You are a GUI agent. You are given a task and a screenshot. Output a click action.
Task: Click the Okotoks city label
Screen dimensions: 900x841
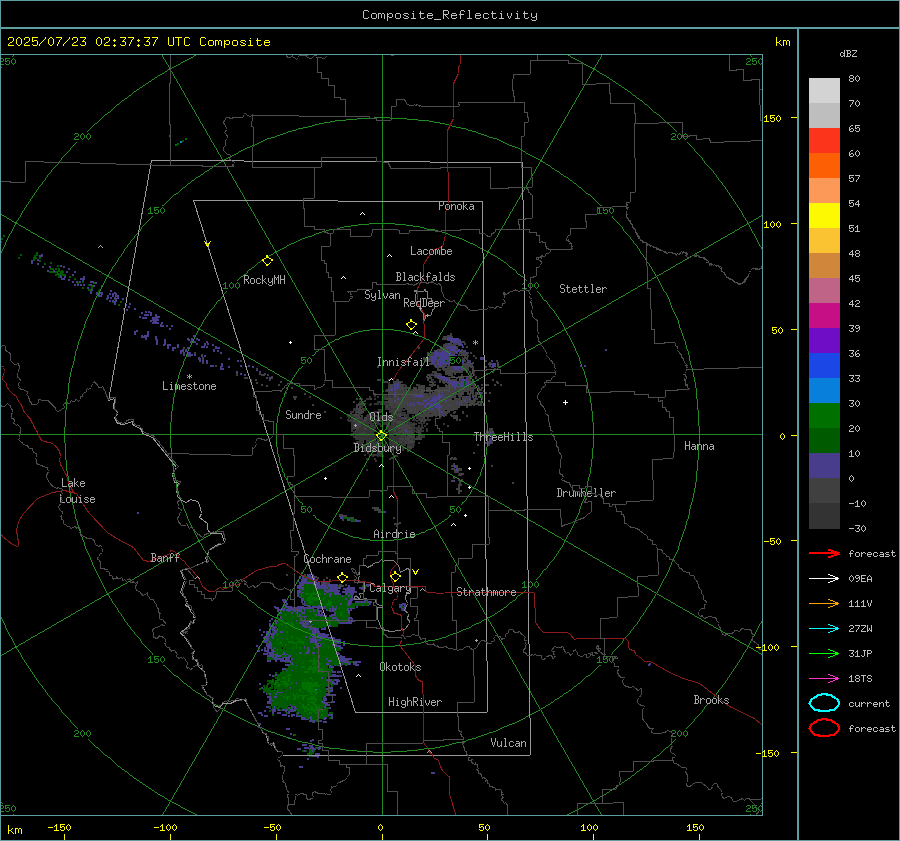pos(400,666)
